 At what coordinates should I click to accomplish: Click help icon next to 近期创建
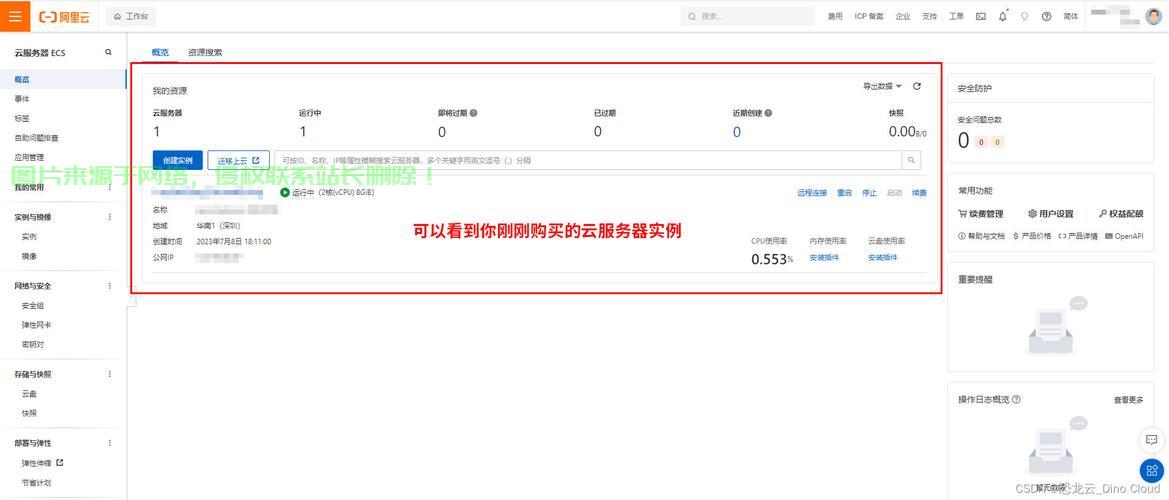(x=768, y=113)
